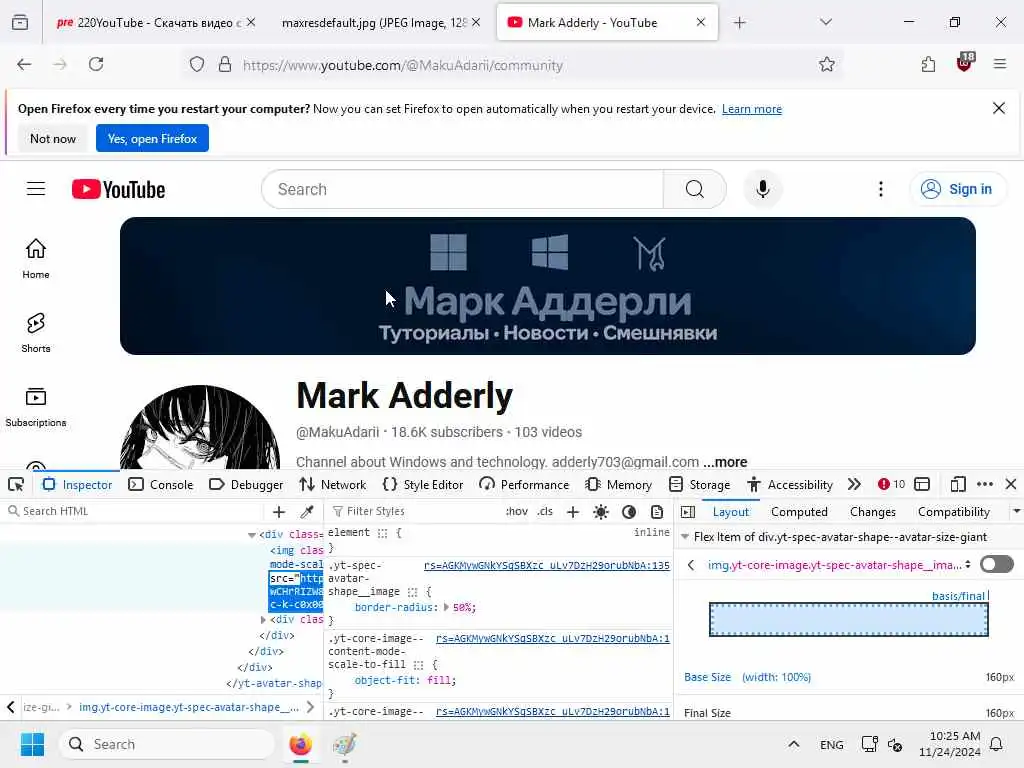
Task: Toggle .cls class panel
Action: coord(545,511)
